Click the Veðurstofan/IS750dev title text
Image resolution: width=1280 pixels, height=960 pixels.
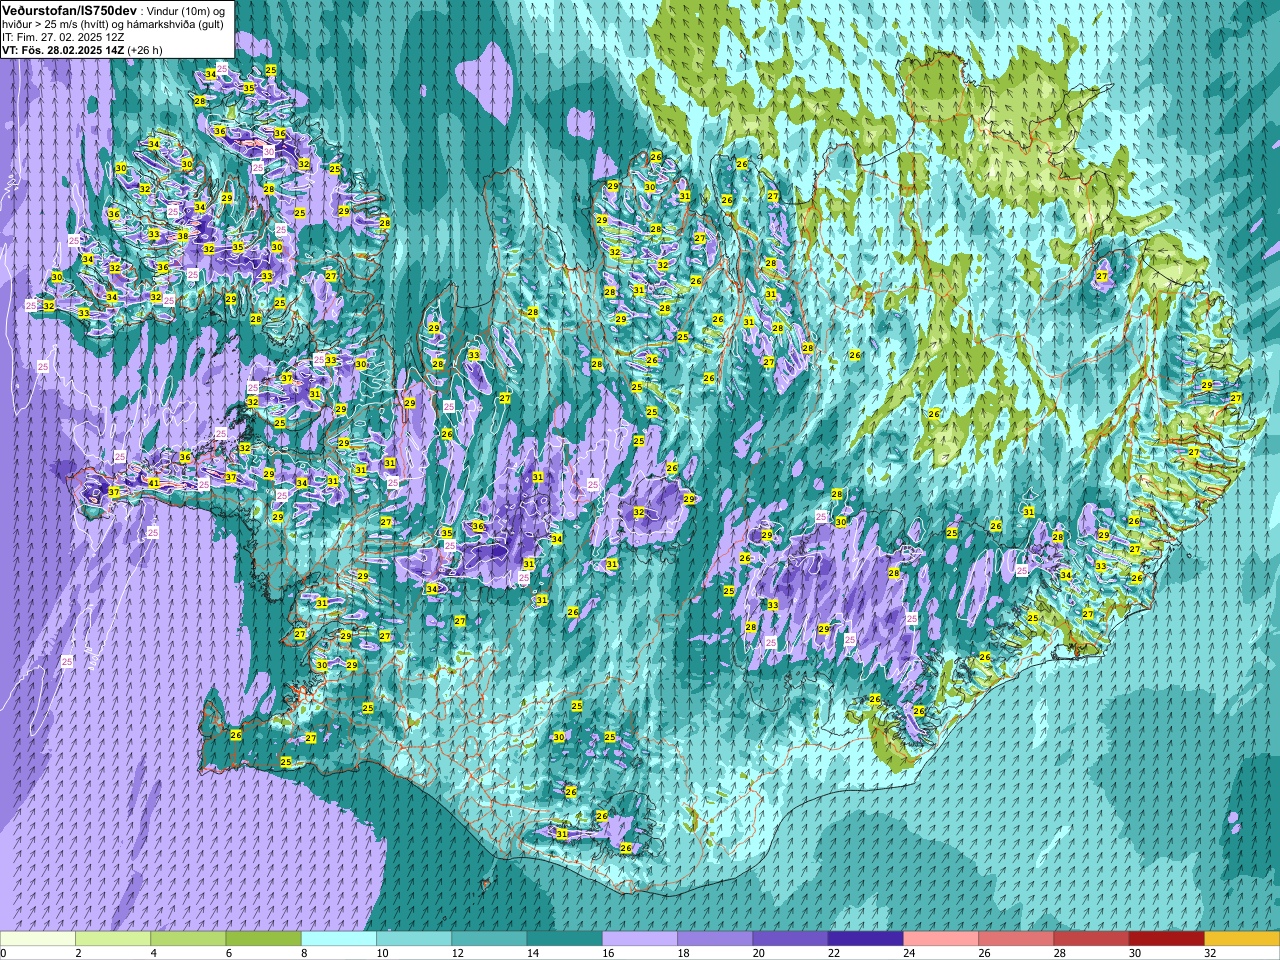[69, 9]
